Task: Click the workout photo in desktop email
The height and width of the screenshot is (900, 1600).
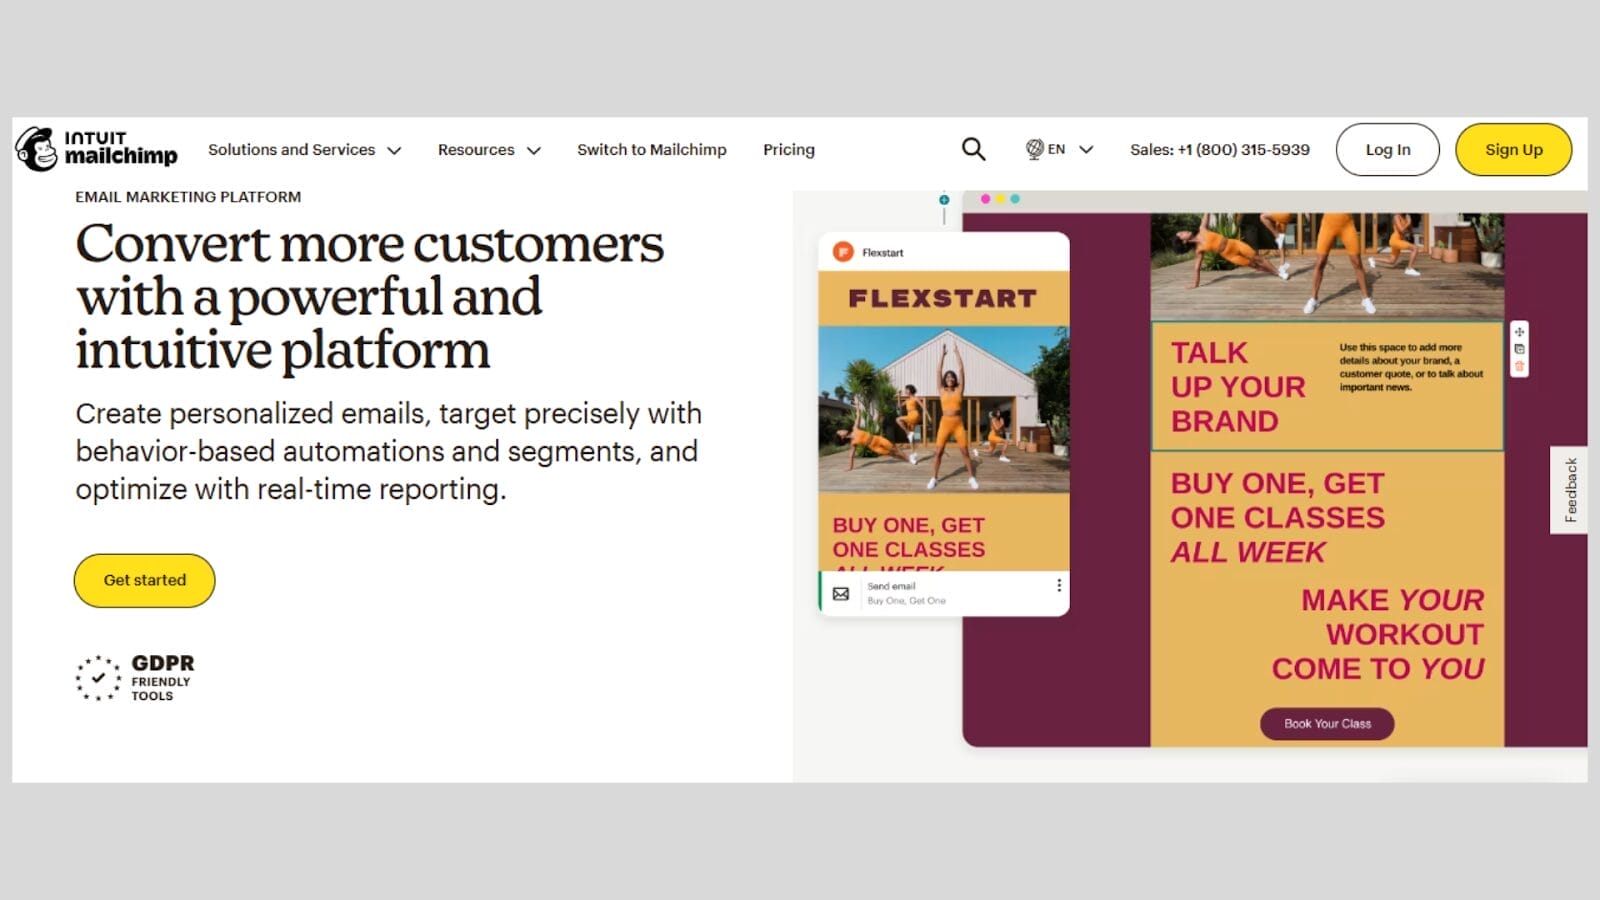Action: (1327, 266)
